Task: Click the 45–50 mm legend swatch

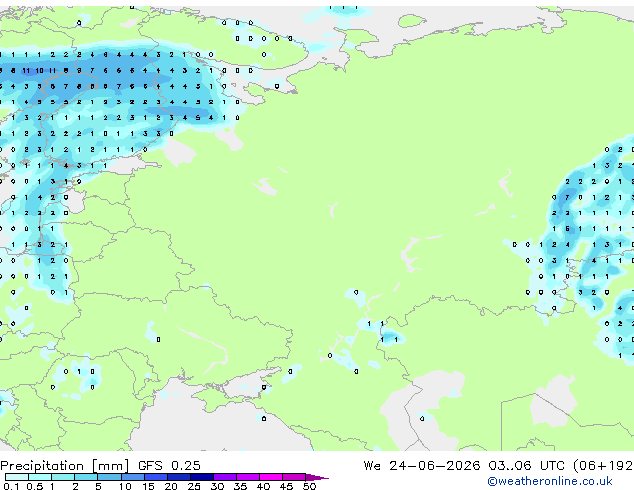Action: click(294, 477)
